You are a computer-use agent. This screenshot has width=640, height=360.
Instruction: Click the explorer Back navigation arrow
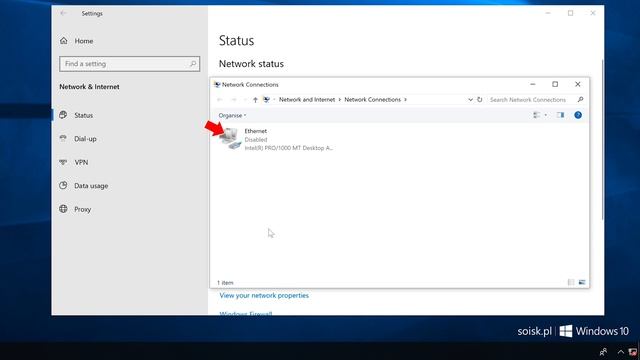[x=220, y=100]
